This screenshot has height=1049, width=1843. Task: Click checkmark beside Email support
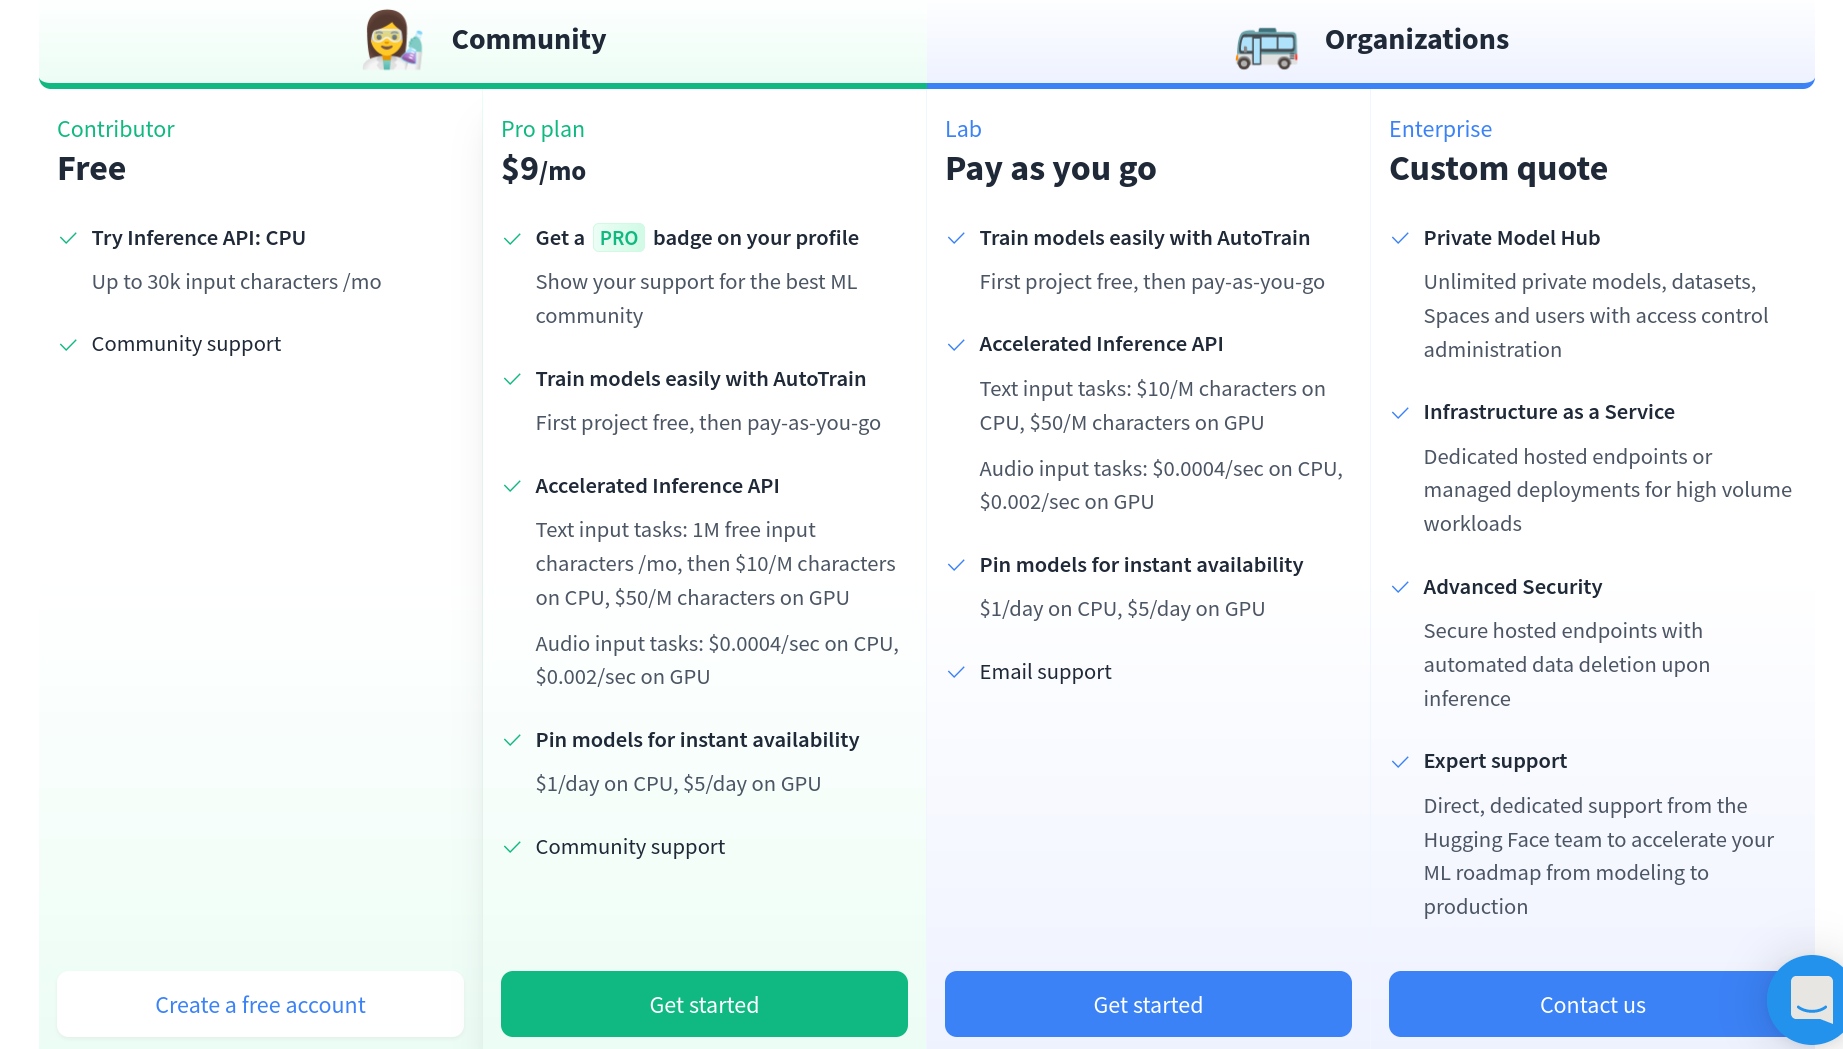pyautogui.click(x=956, y=672)
